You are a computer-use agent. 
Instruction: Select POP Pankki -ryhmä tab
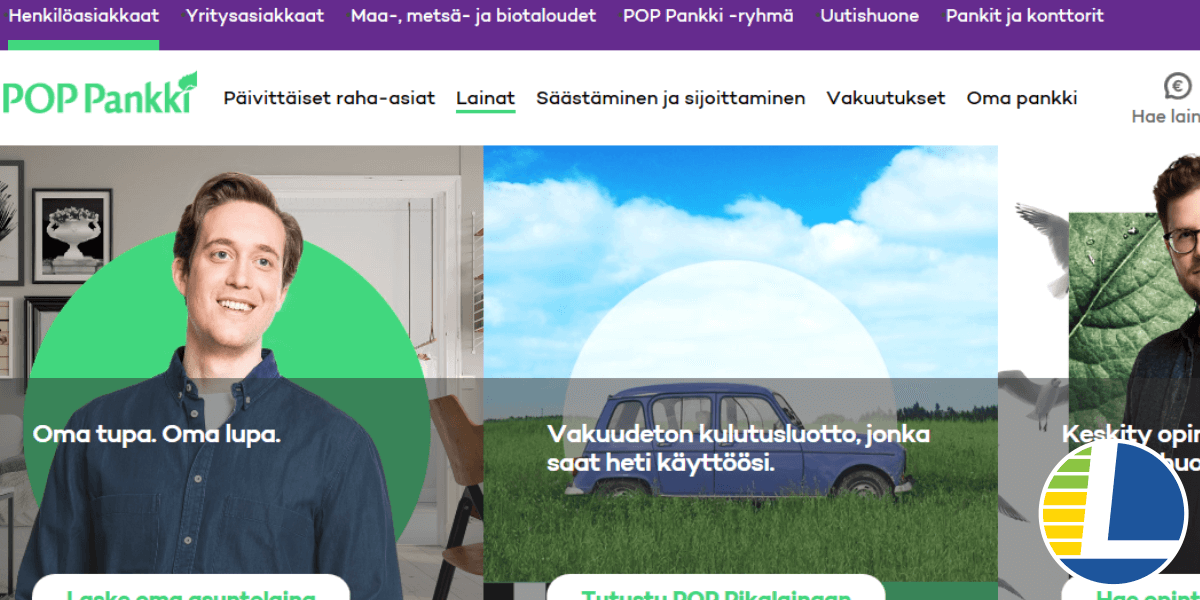[x=708, y=16]
